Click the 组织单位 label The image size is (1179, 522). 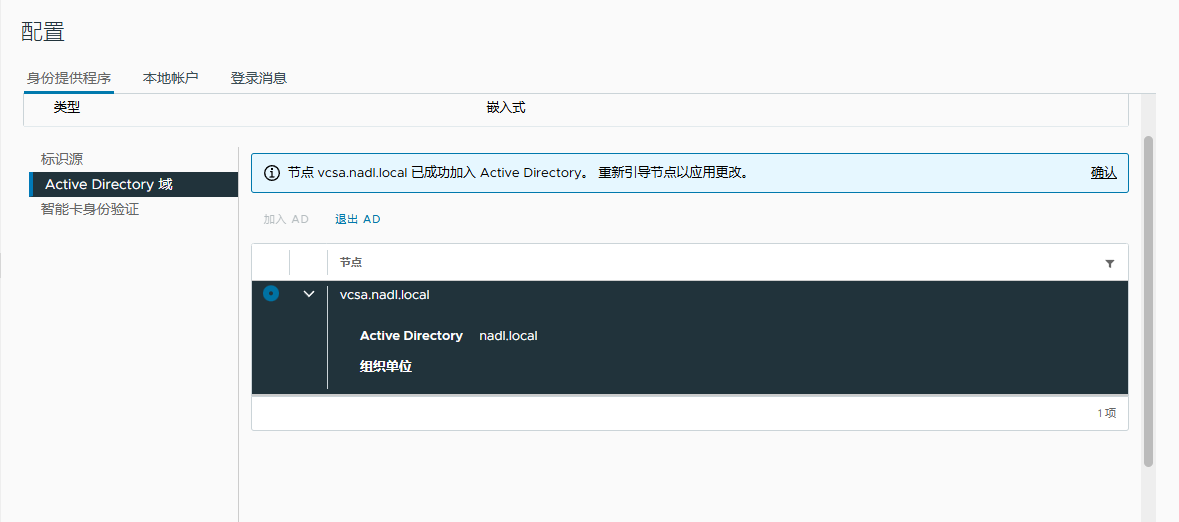click(386, 367)
